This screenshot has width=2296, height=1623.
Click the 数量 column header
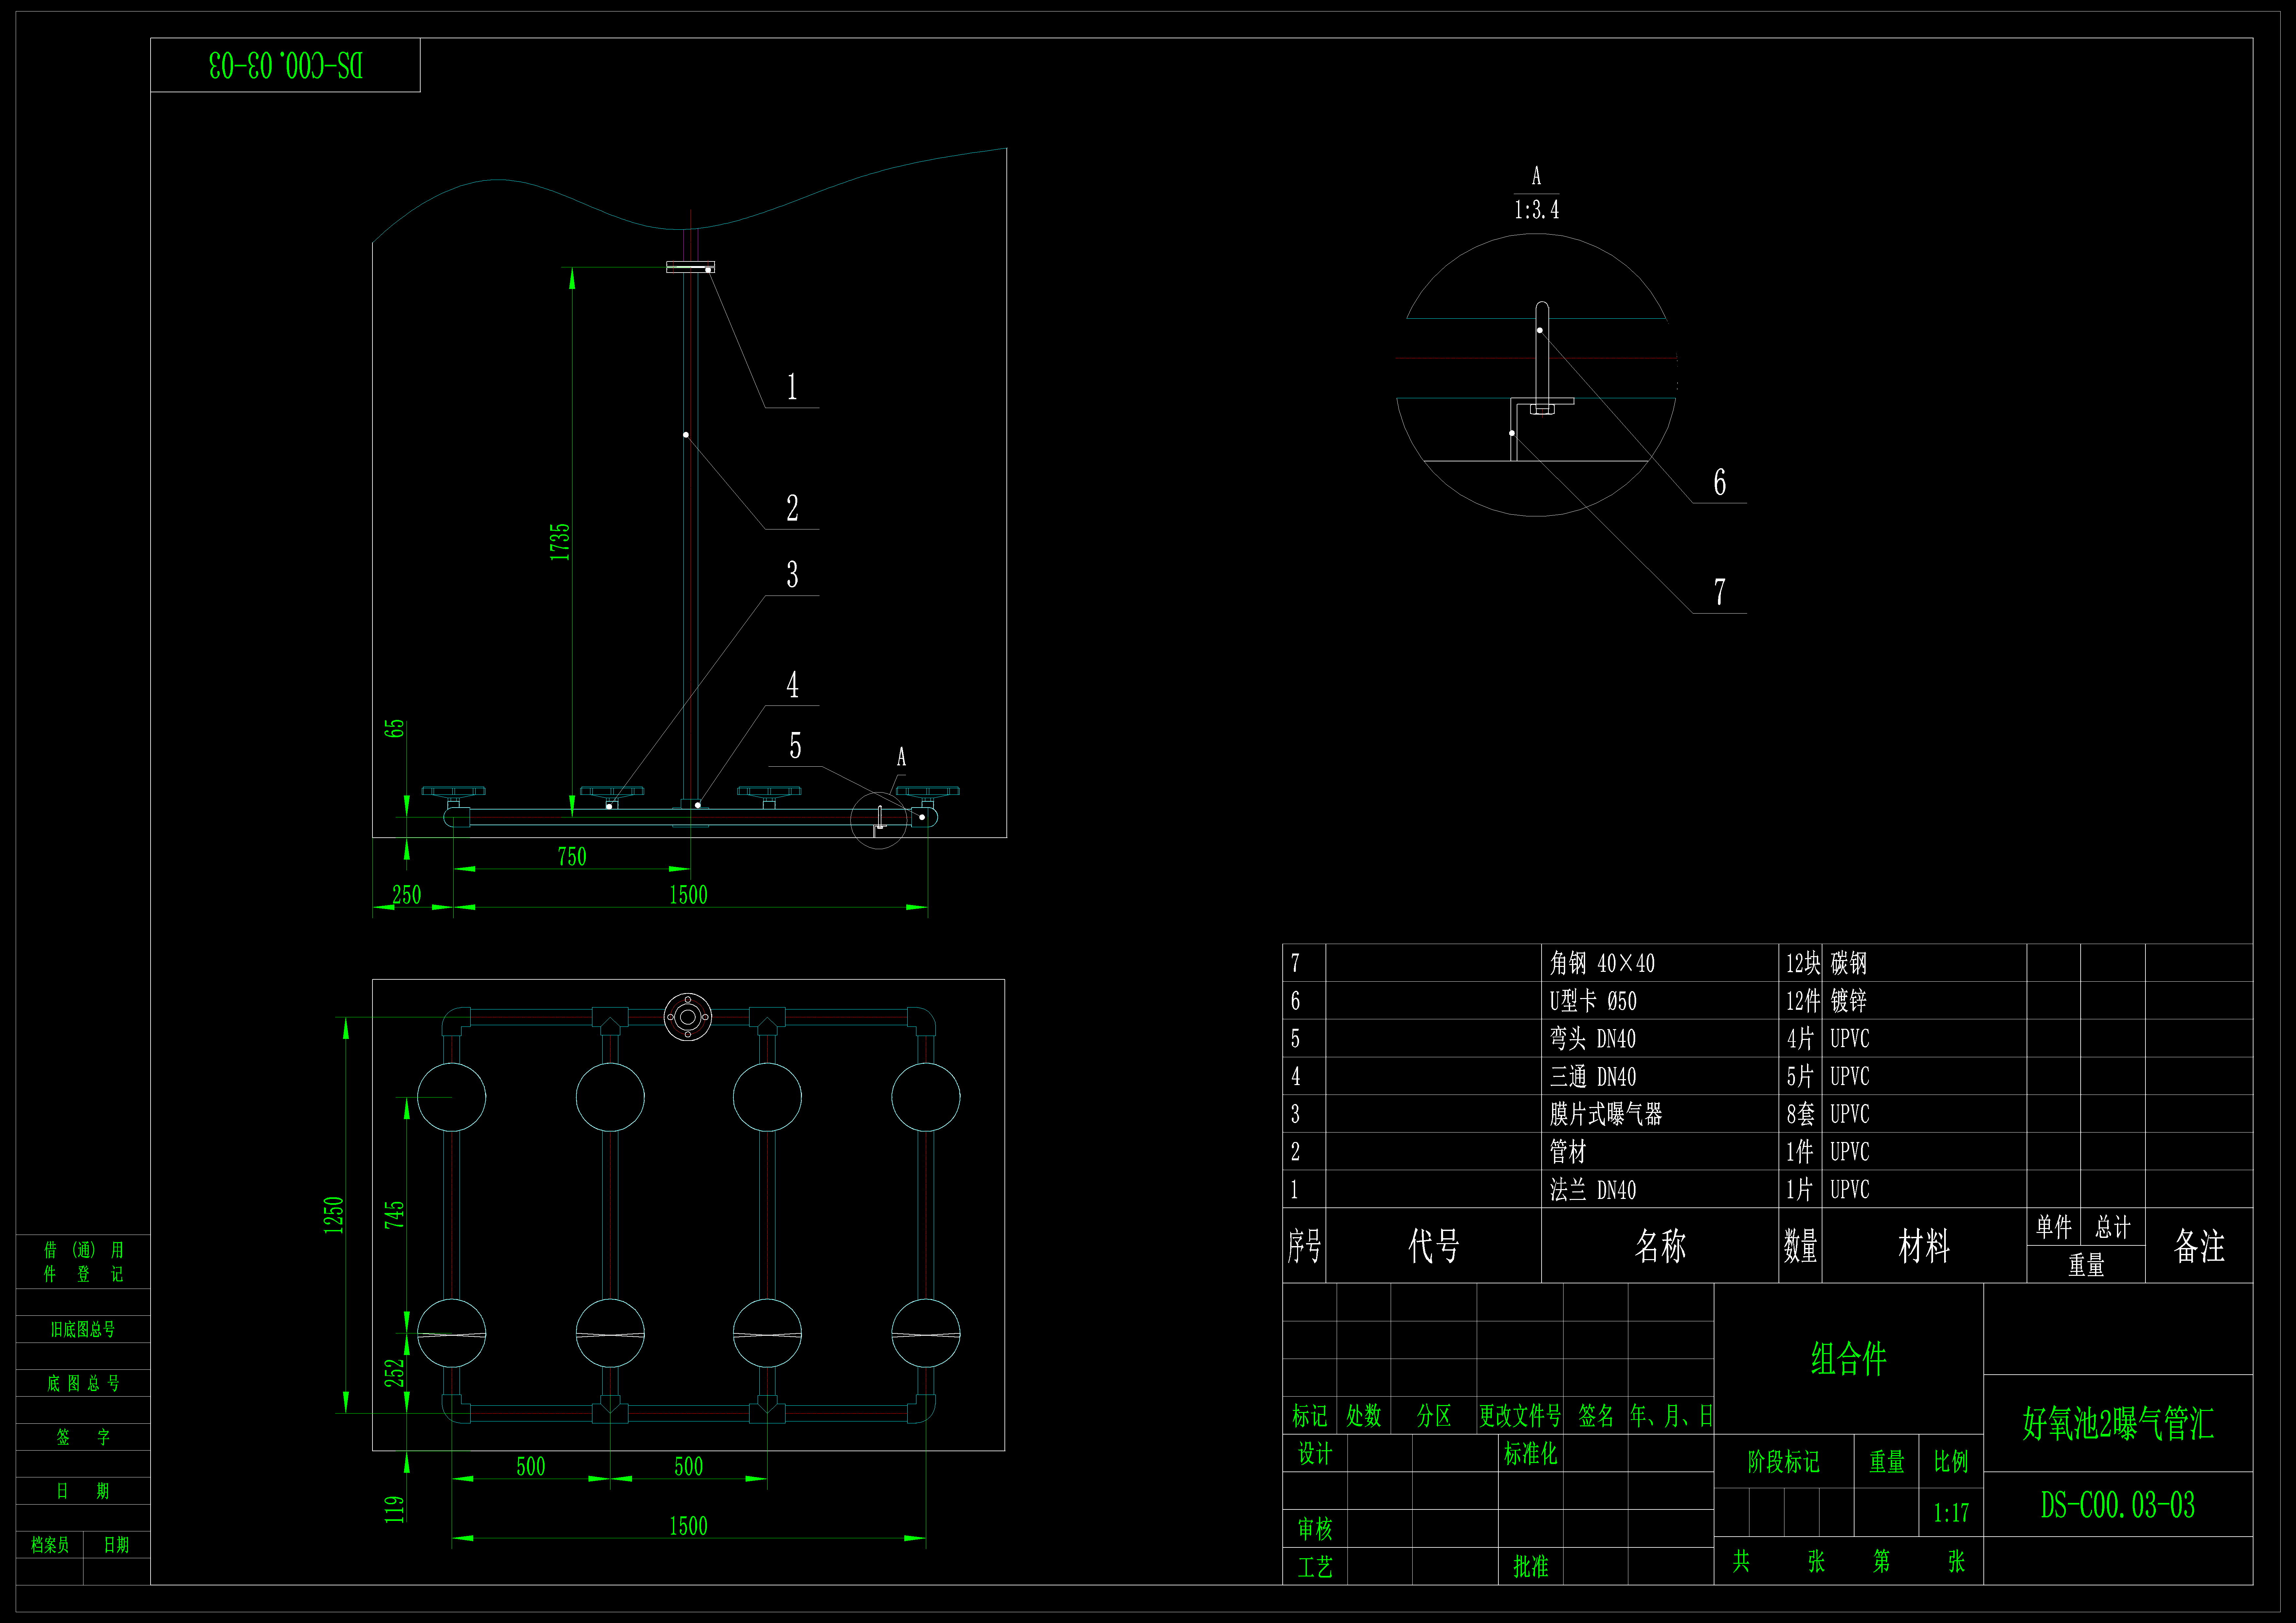point(1800,1246)
